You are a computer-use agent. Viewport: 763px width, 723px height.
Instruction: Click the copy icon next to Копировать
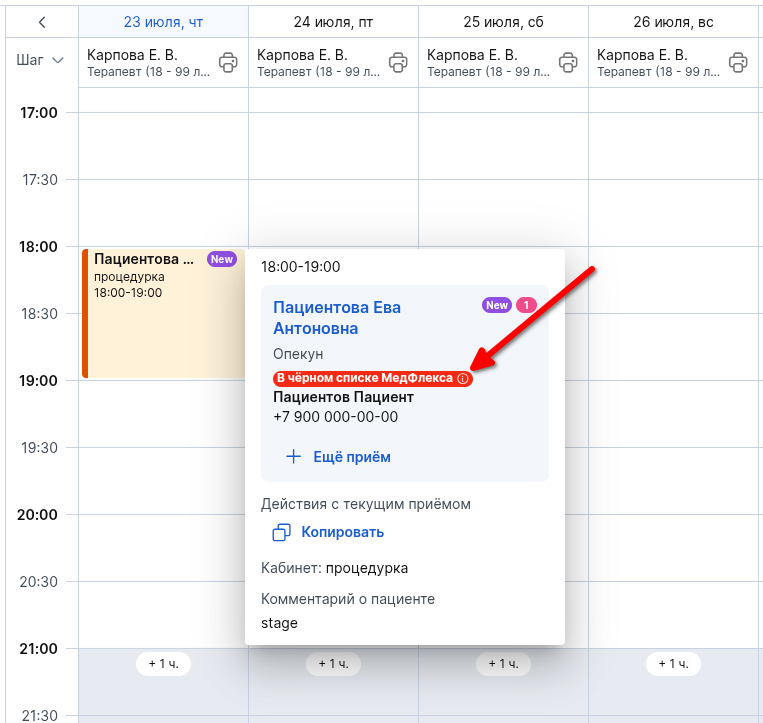click(281, 532)
